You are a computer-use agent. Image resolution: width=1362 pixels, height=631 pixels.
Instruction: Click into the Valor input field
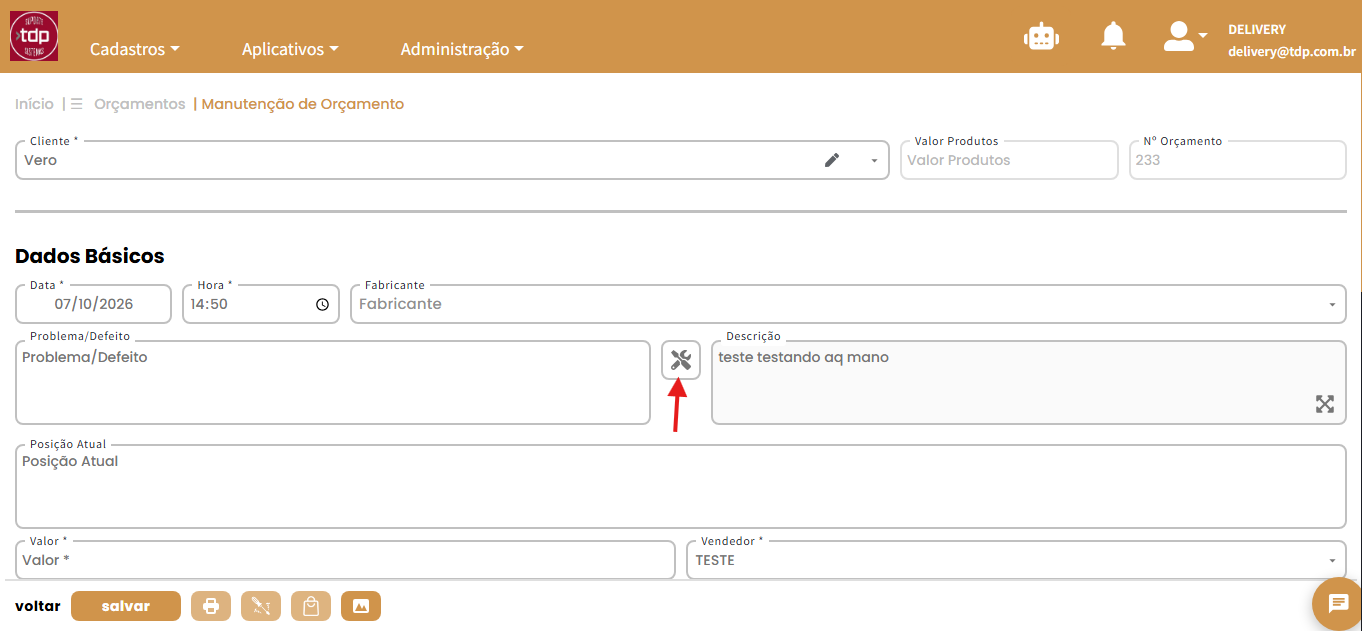tap(346, 560)
